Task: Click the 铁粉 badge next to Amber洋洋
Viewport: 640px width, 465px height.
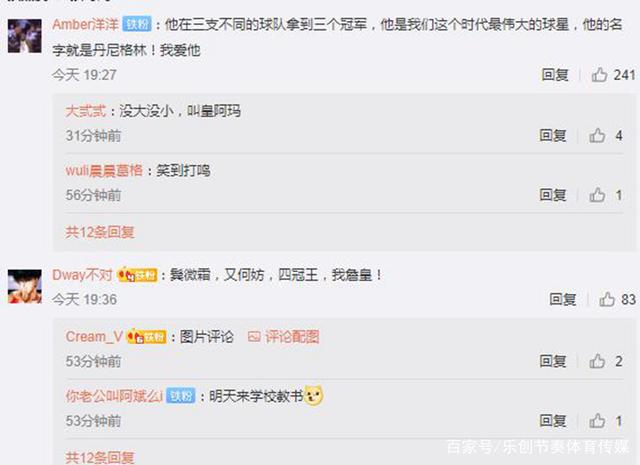Action: point(137,24)
